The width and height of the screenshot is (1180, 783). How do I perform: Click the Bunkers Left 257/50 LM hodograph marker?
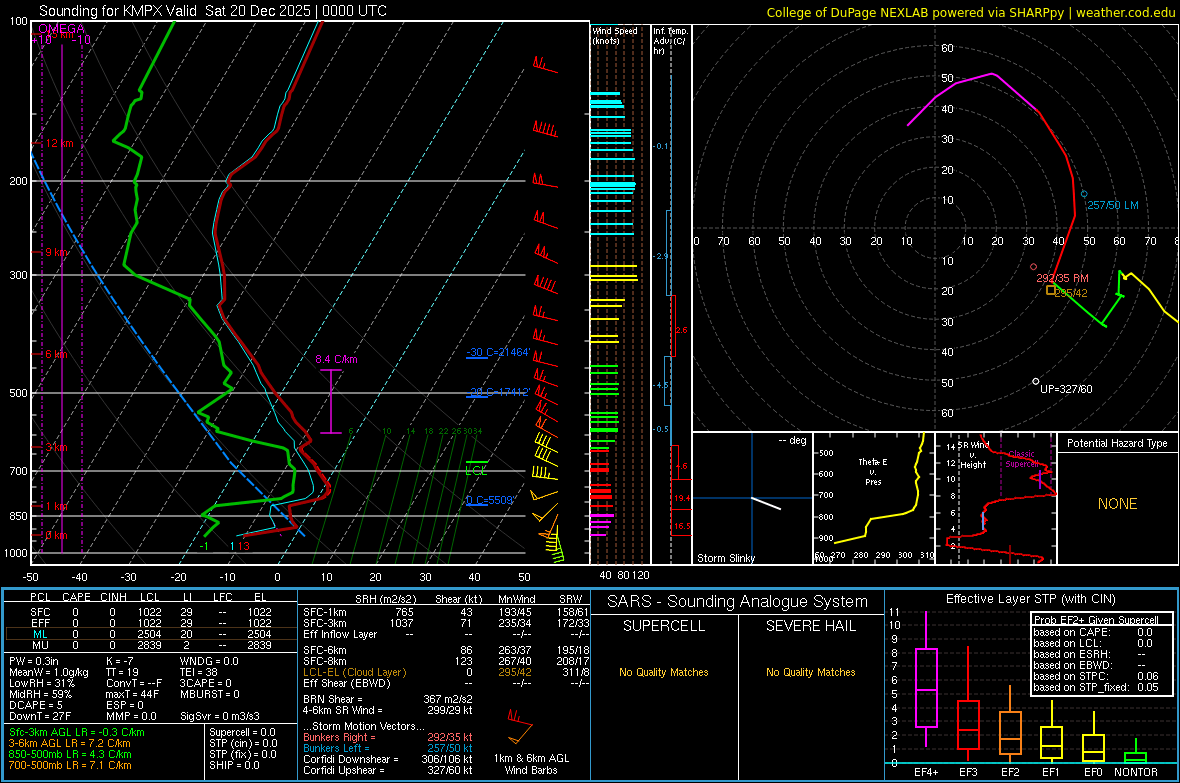point(1084,194)
